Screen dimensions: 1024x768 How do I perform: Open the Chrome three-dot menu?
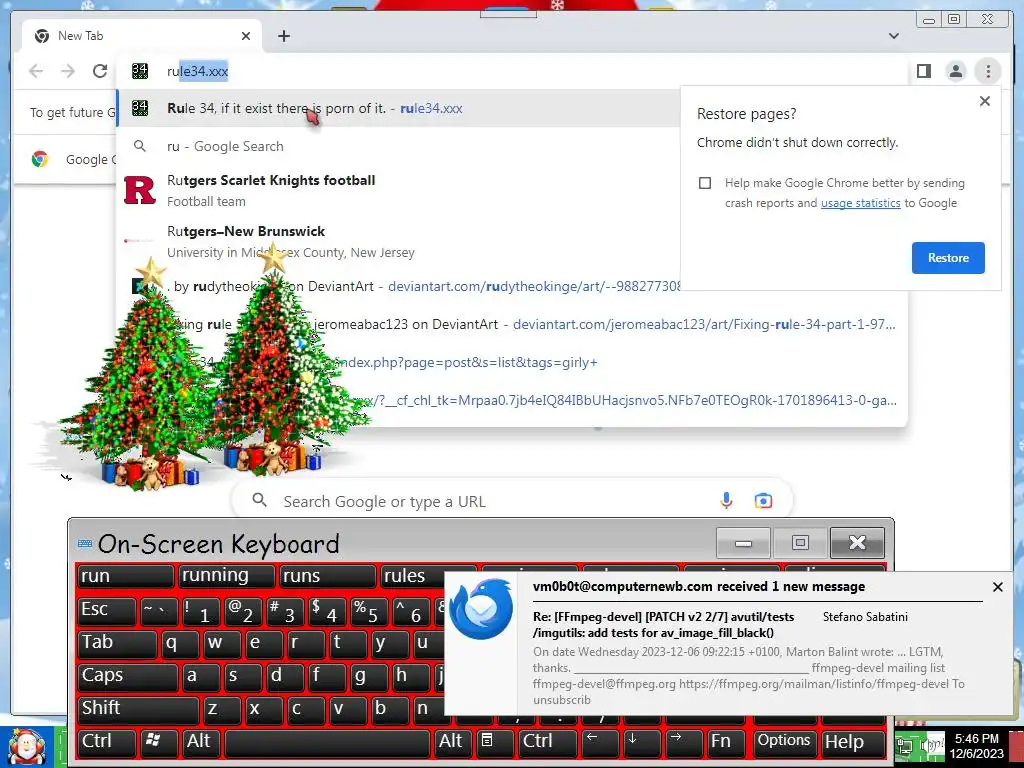click(x=988, y=71)
